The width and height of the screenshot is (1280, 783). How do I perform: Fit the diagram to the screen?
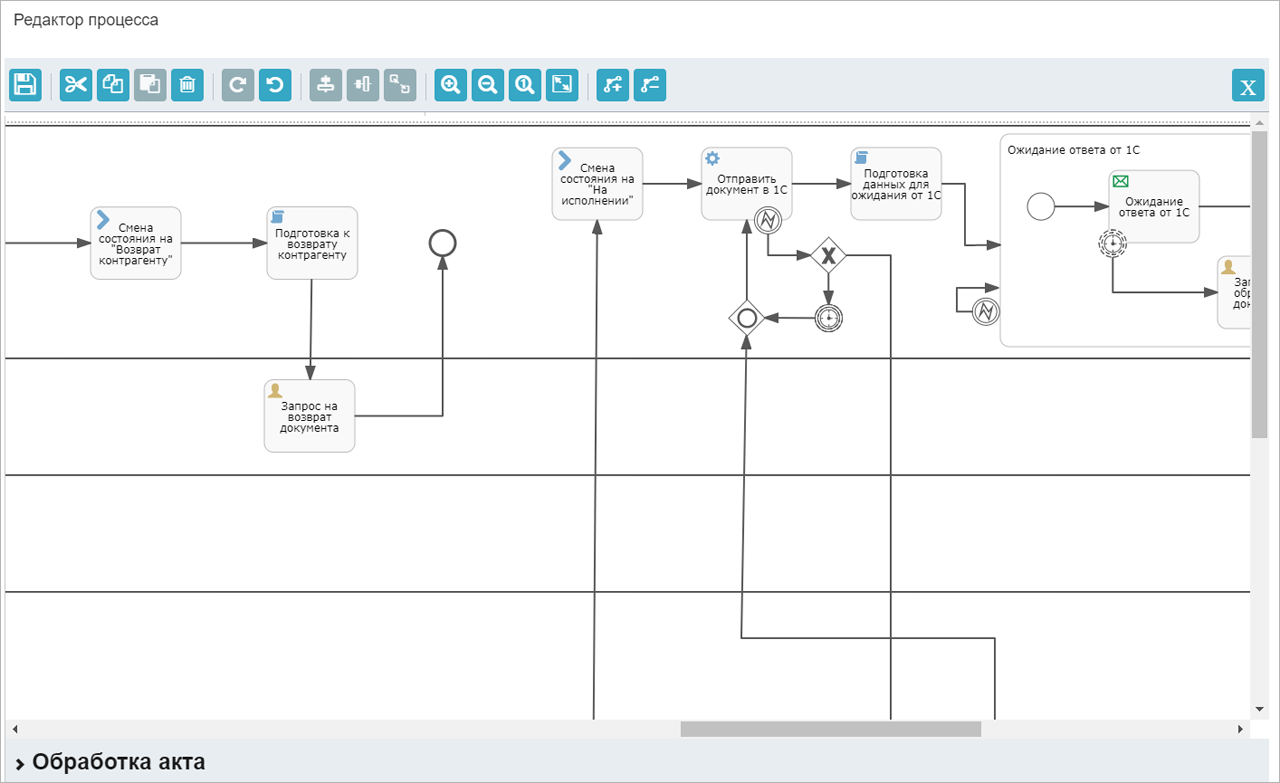coord(562,85)
